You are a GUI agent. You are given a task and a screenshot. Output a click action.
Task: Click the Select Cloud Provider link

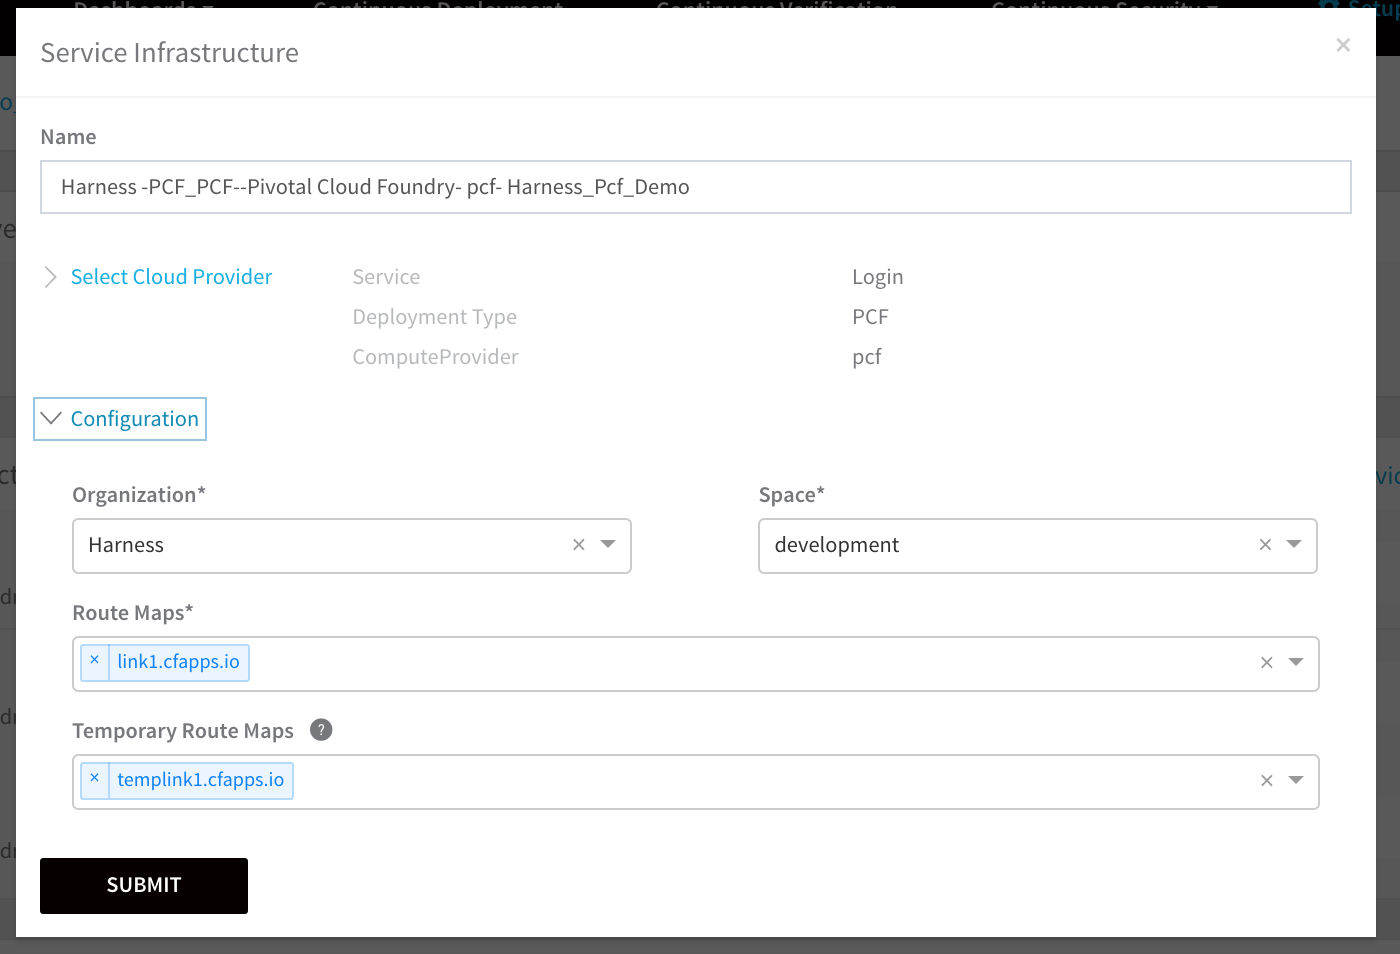(x=171, y=277)
